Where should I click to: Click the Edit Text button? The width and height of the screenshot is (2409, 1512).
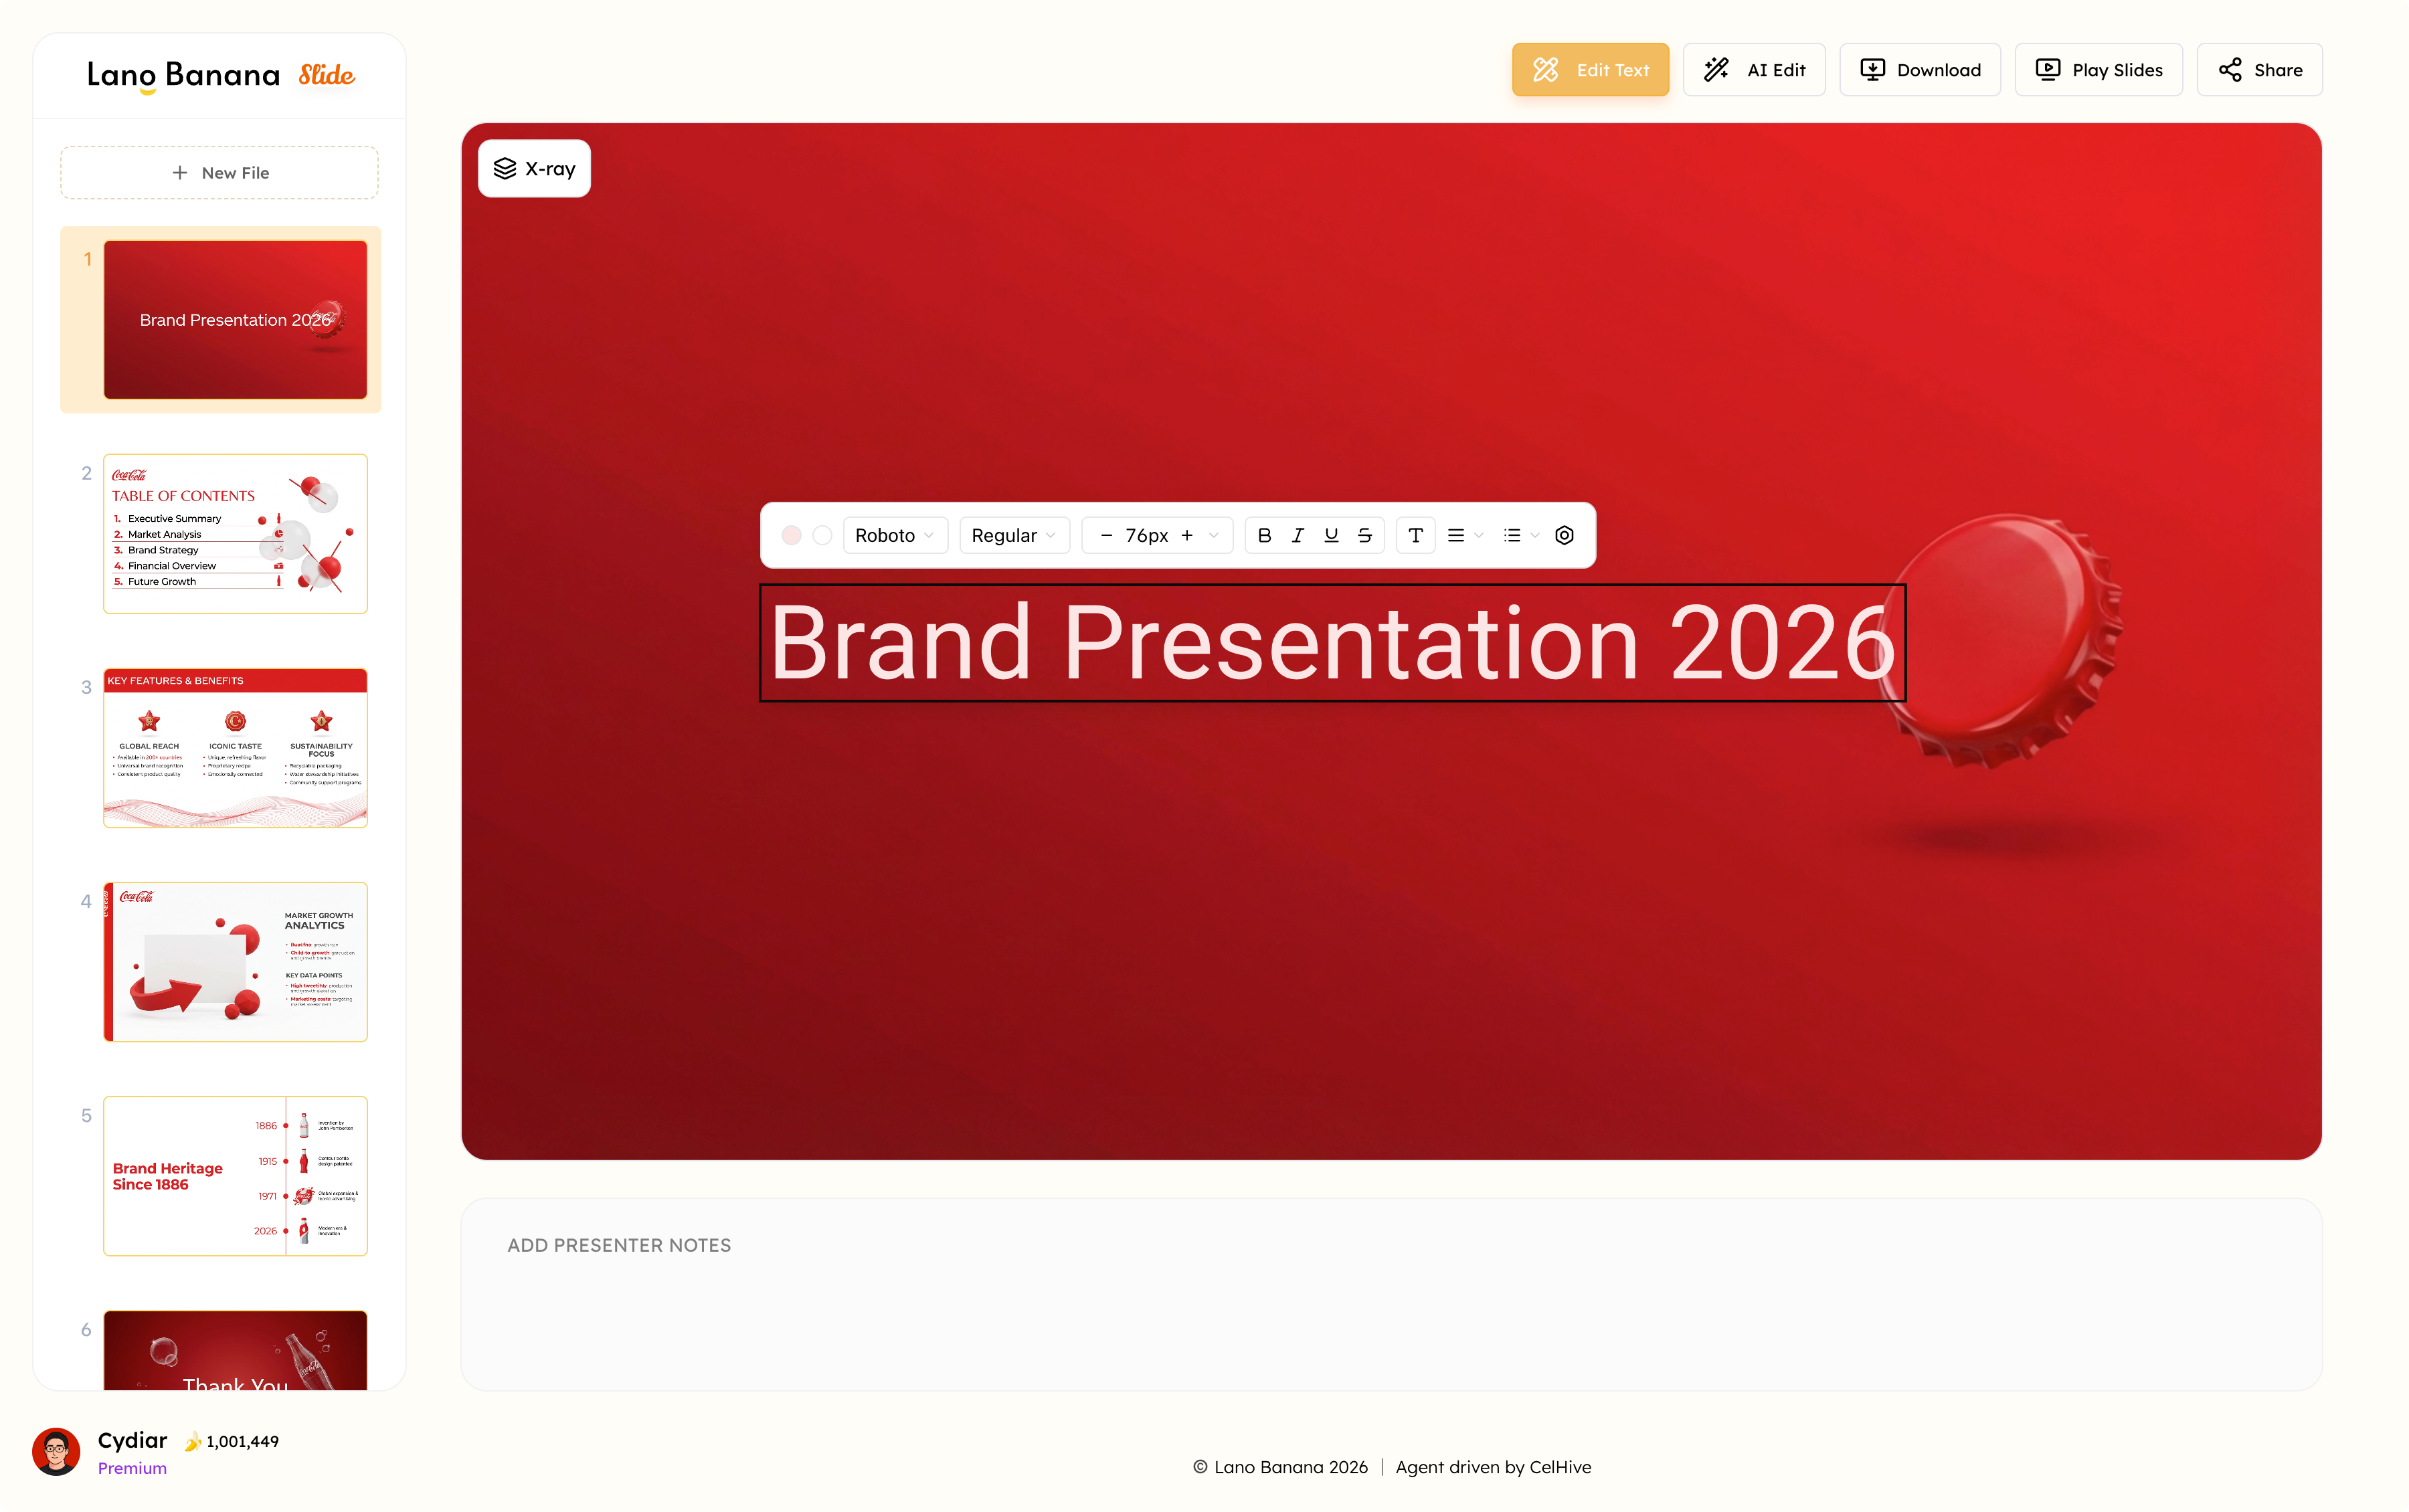[1590, 70]
